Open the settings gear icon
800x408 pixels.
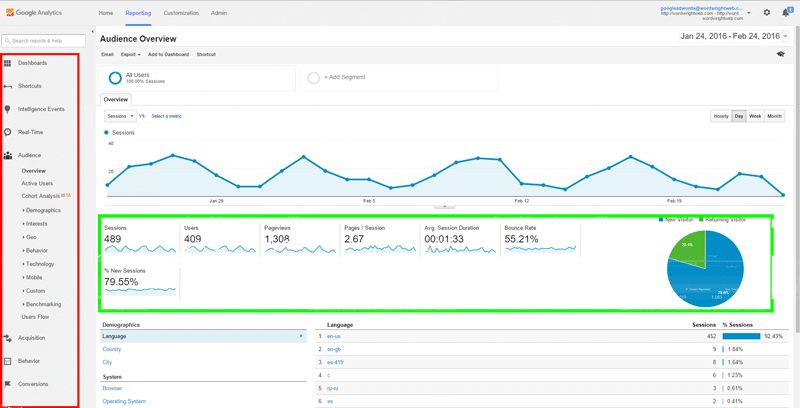(x=766, y=13)
